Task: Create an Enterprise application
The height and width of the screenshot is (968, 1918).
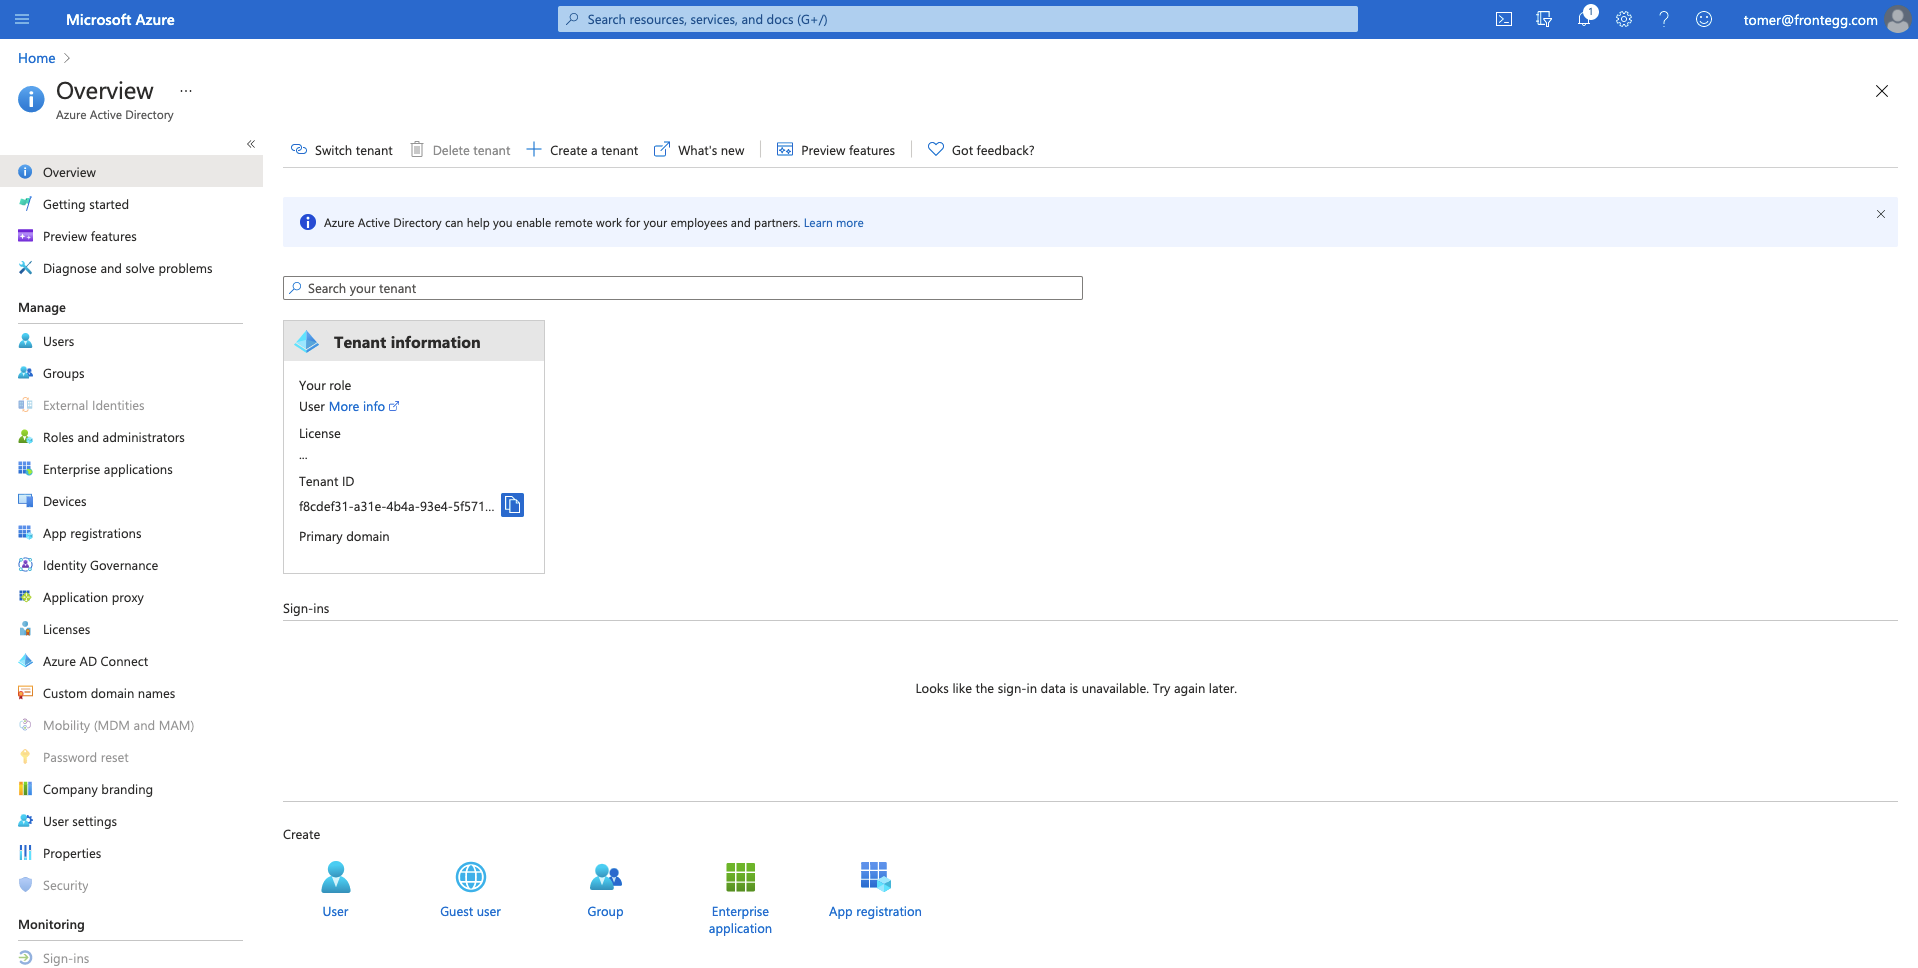Action: 740,898
